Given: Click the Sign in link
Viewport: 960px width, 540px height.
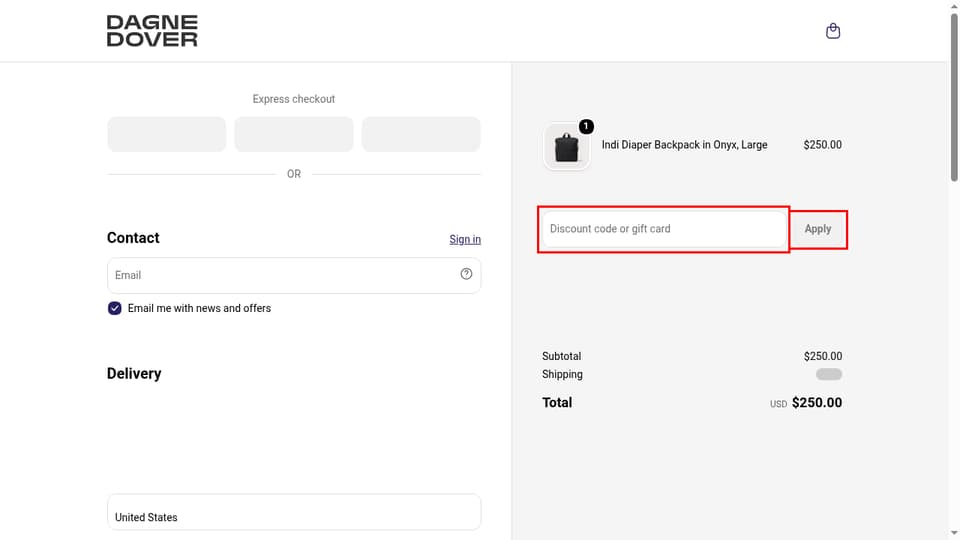Looking at the screenshot, I should (x=465, y=239).
